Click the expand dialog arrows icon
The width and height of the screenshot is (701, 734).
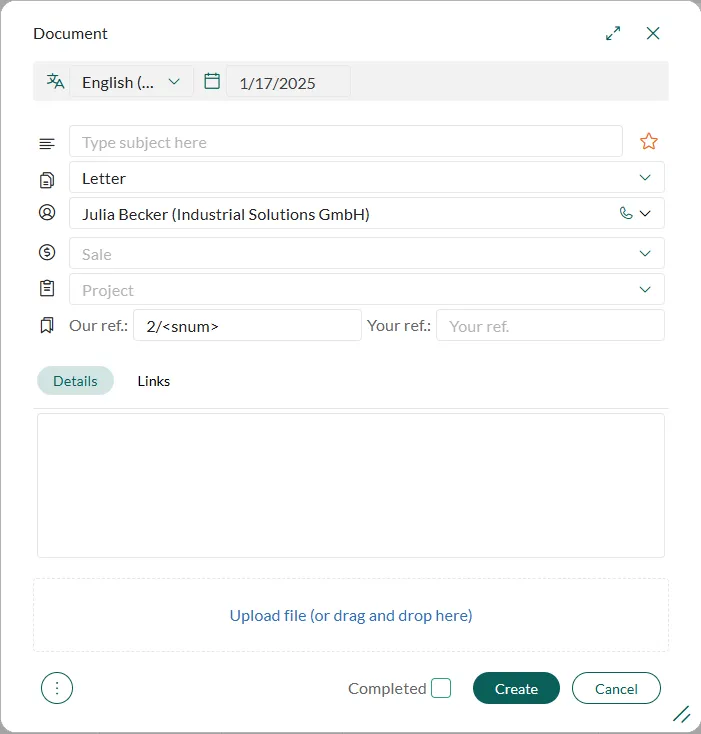coord(613,33)
